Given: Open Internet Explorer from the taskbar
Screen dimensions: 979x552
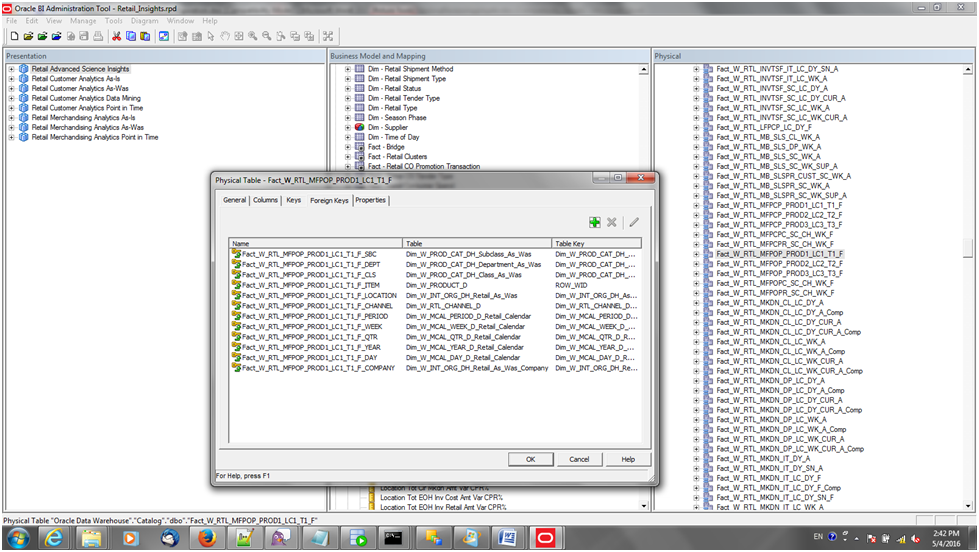Looking at the screenshot, I should 54,538.
